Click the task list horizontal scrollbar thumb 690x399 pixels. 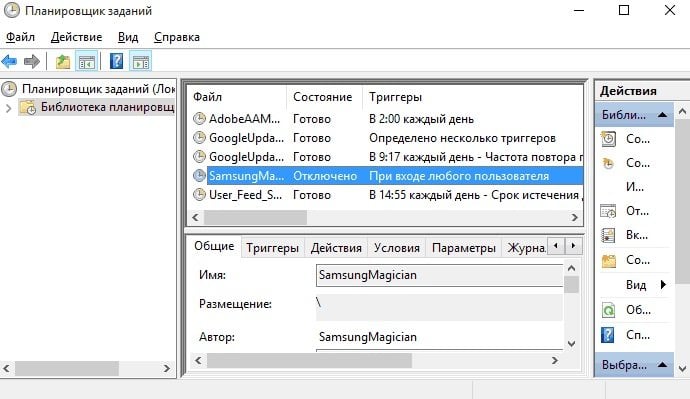[255, 217]
